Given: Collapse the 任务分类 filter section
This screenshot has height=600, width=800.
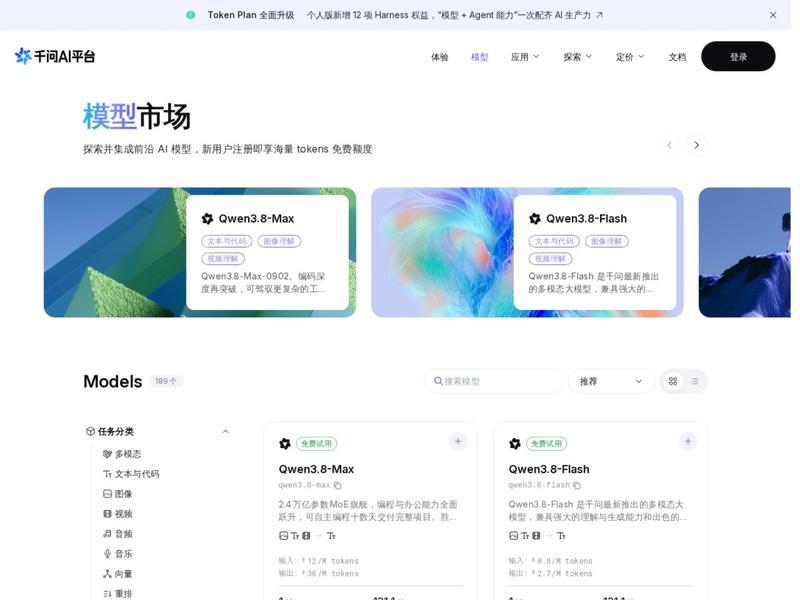Looking at the screenshot, I should (x=226, y=432).
